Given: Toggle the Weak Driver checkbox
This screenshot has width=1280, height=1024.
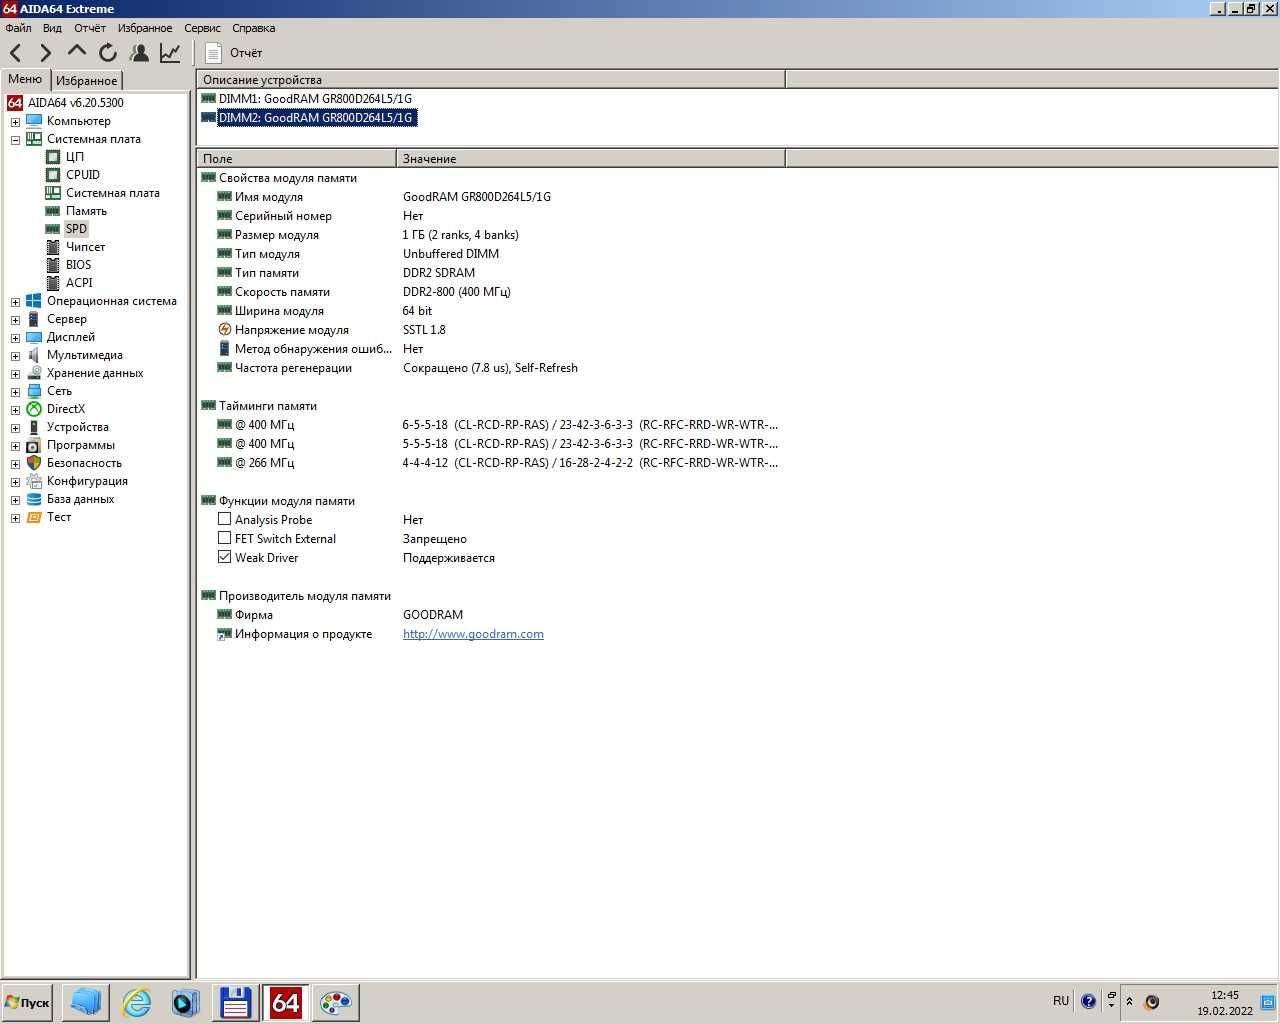Looking at the screenshot, I should coord(224,557).
